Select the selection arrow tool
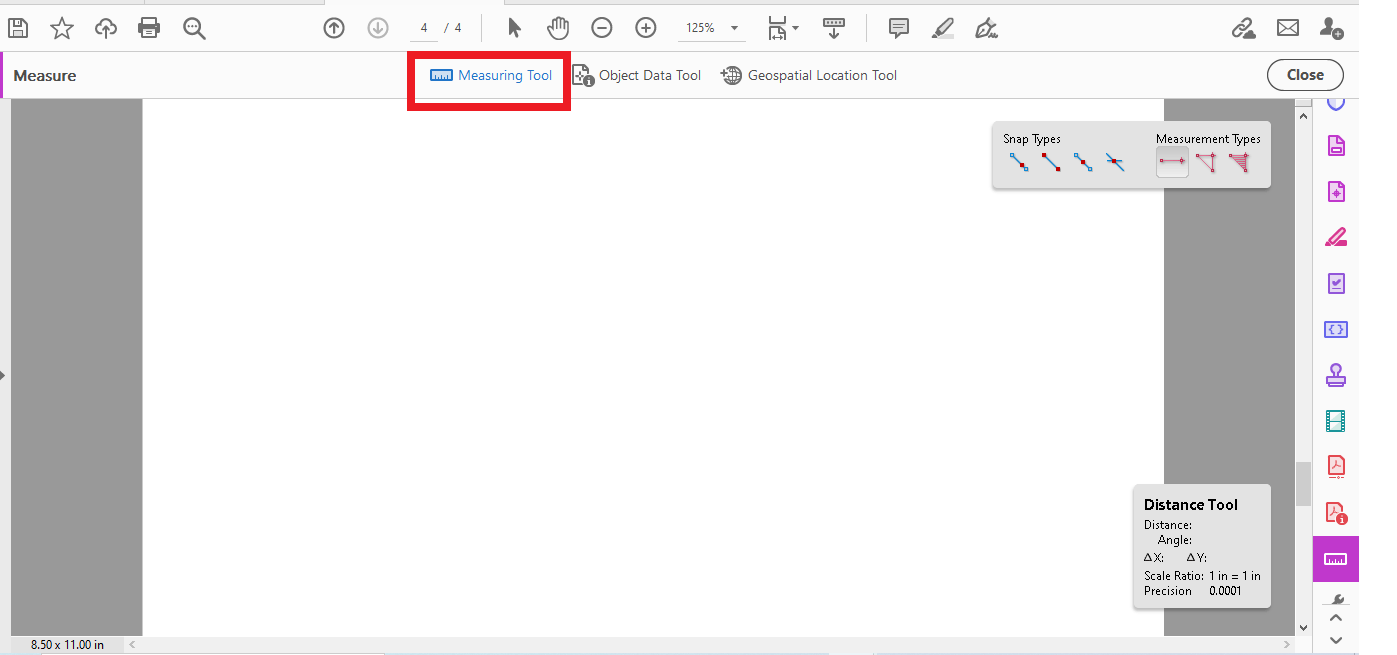This screenshot has height=655, width=1397. (x=513, y=27)
